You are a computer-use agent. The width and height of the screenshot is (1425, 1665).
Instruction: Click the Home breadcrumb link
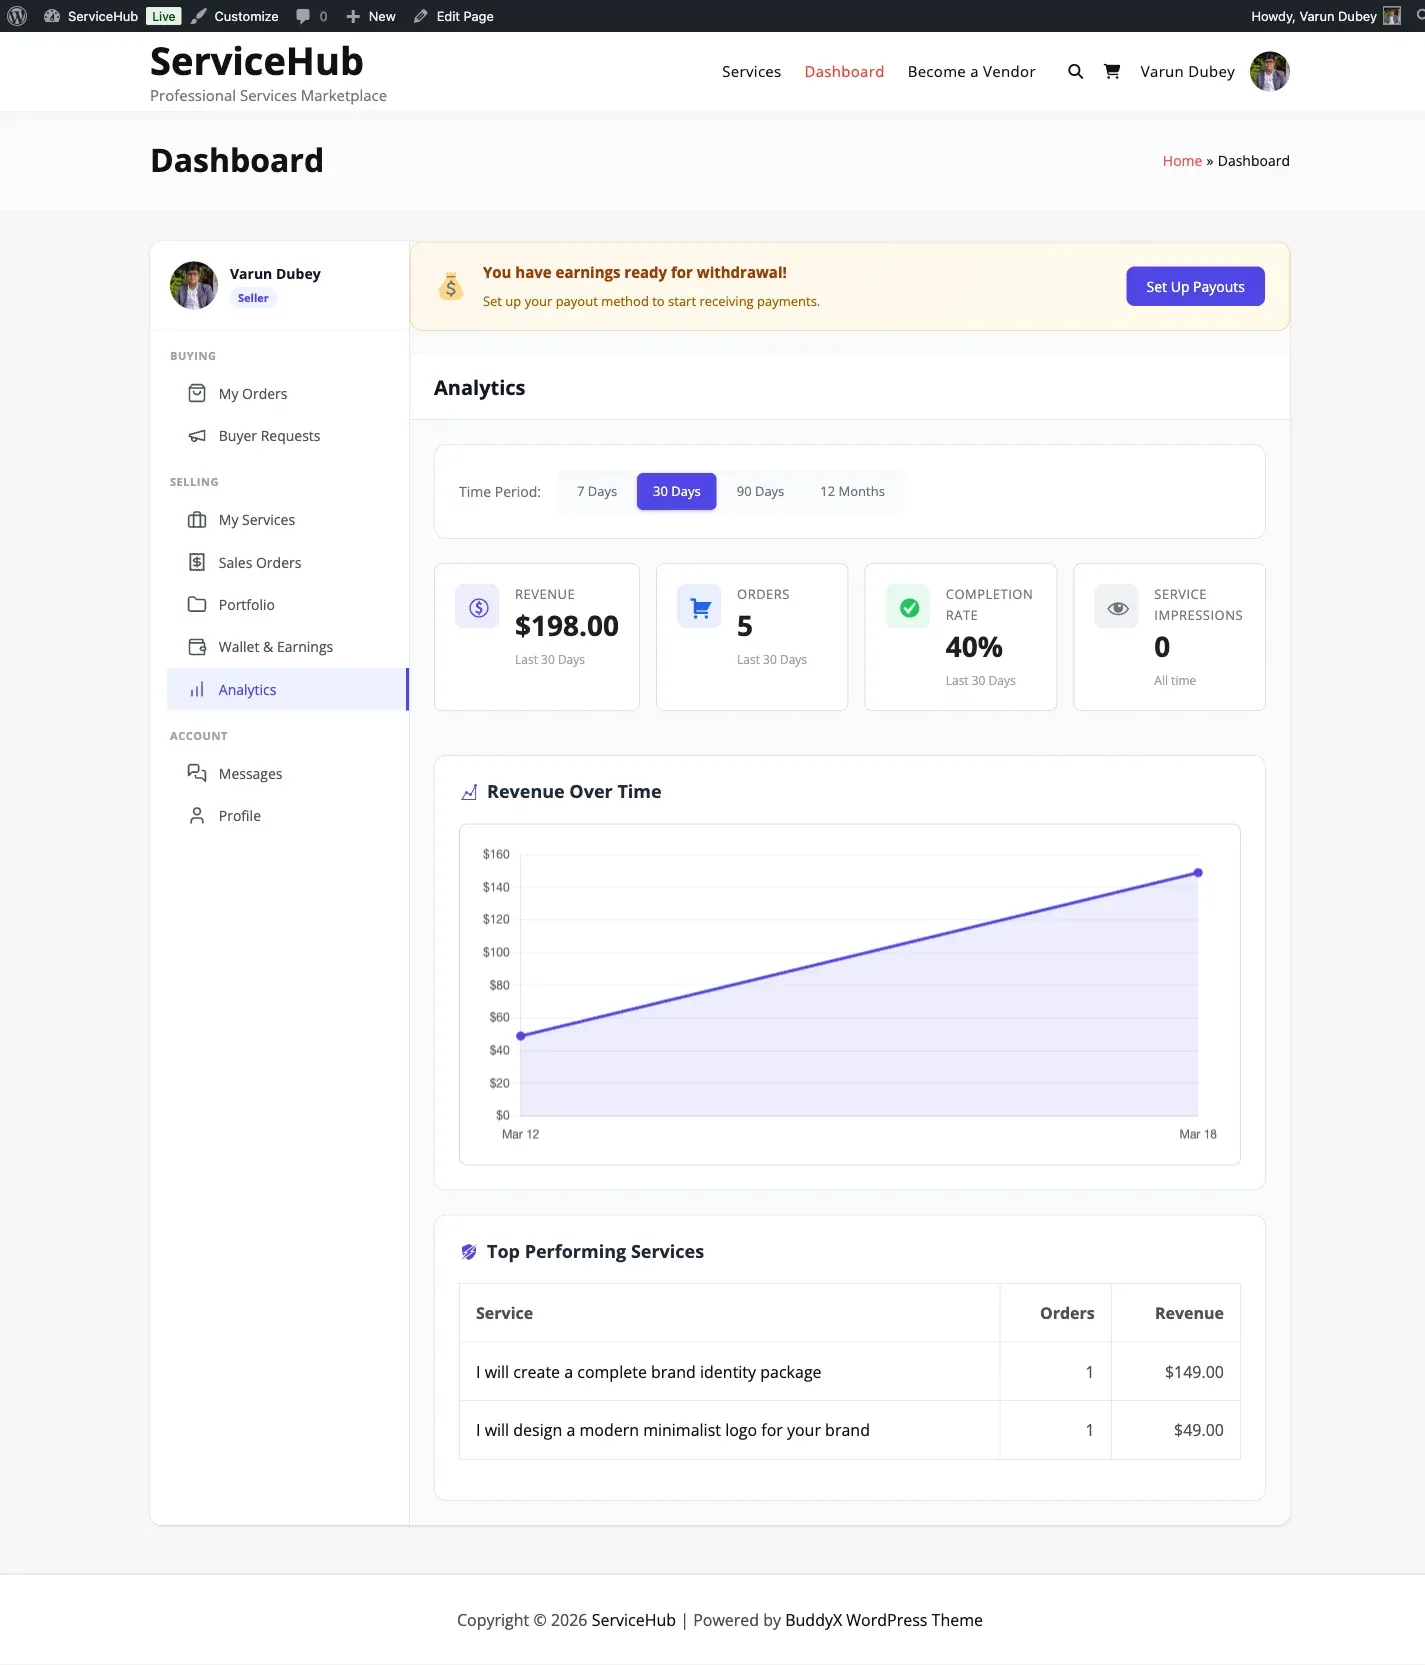[1182, 161]
